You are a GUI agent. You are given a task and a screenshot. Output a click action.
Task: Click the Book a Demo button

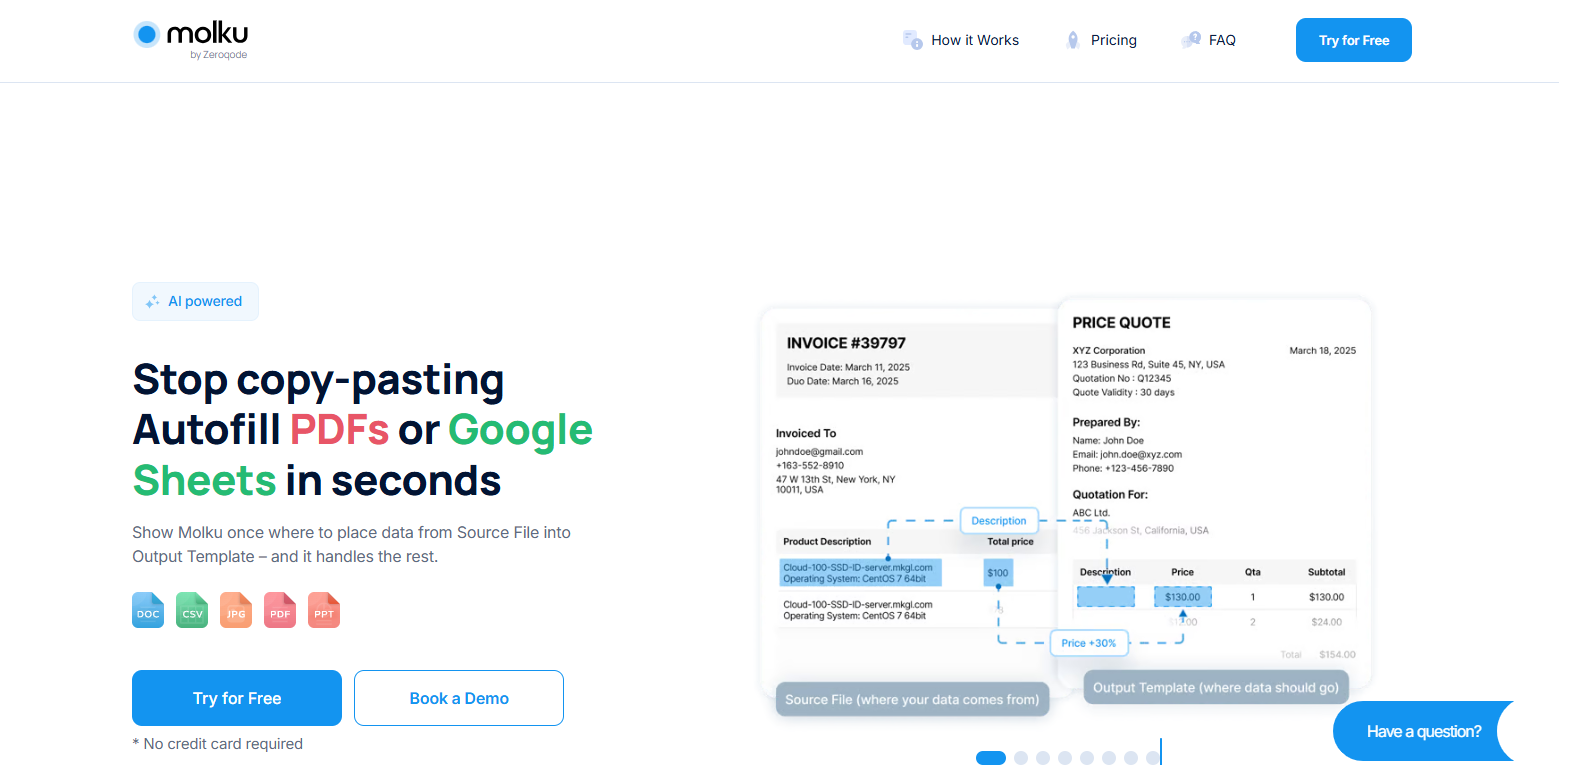459,698
